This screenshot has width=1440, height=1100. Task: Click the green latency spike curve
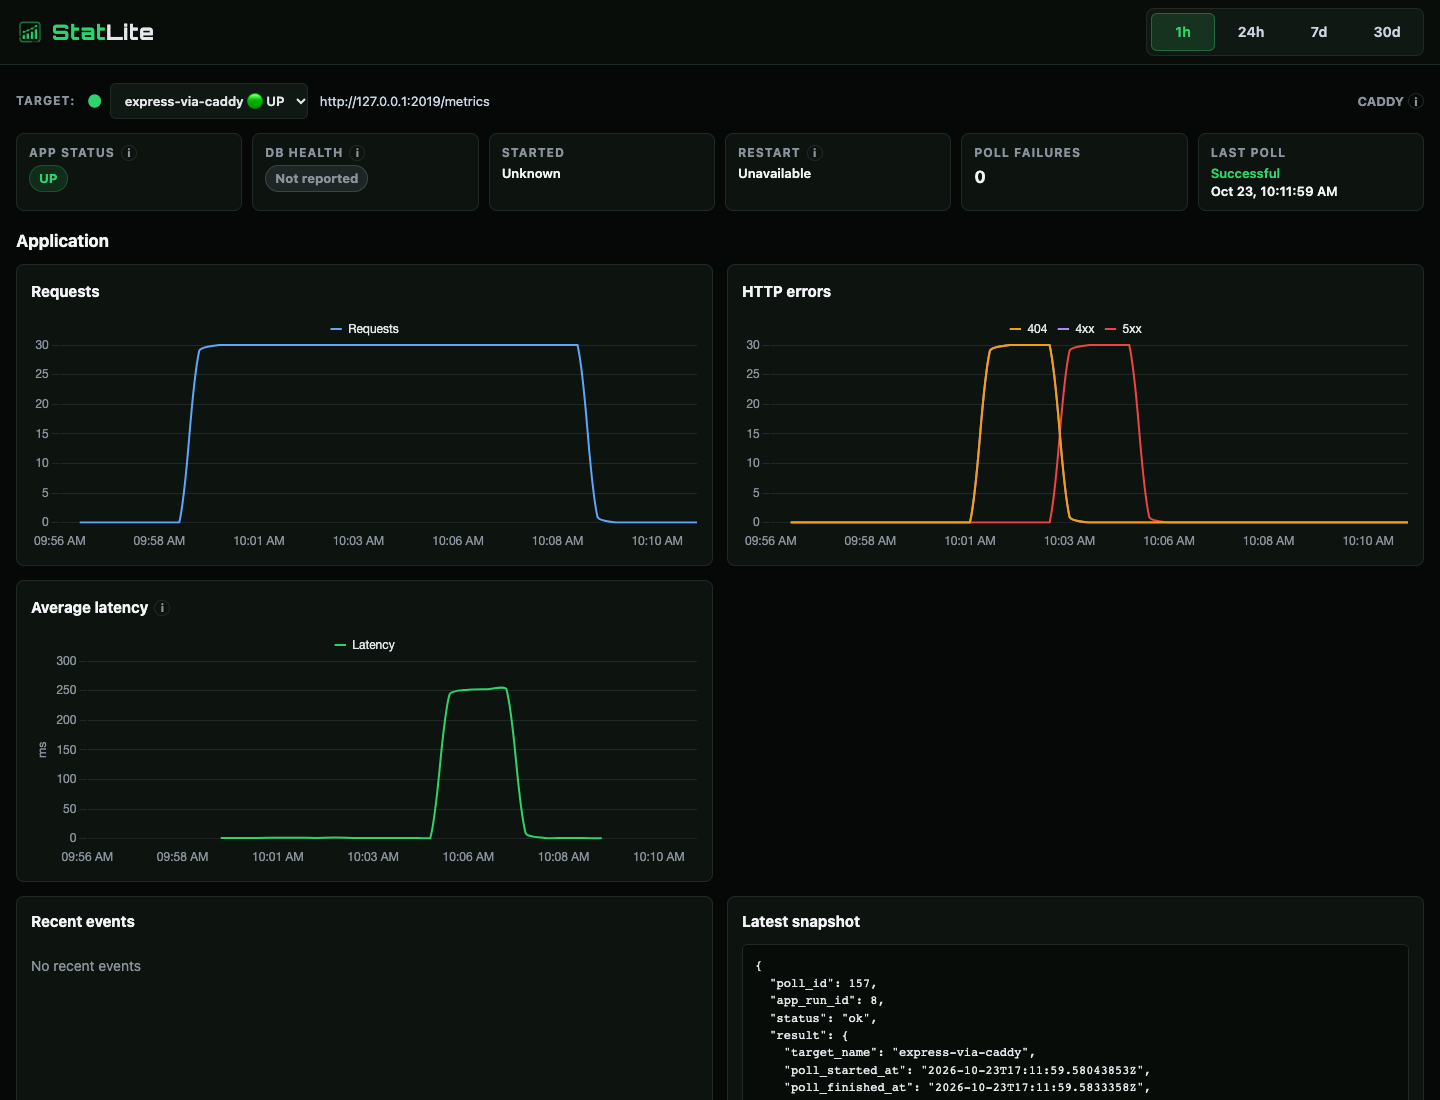[x=480, y=689]
